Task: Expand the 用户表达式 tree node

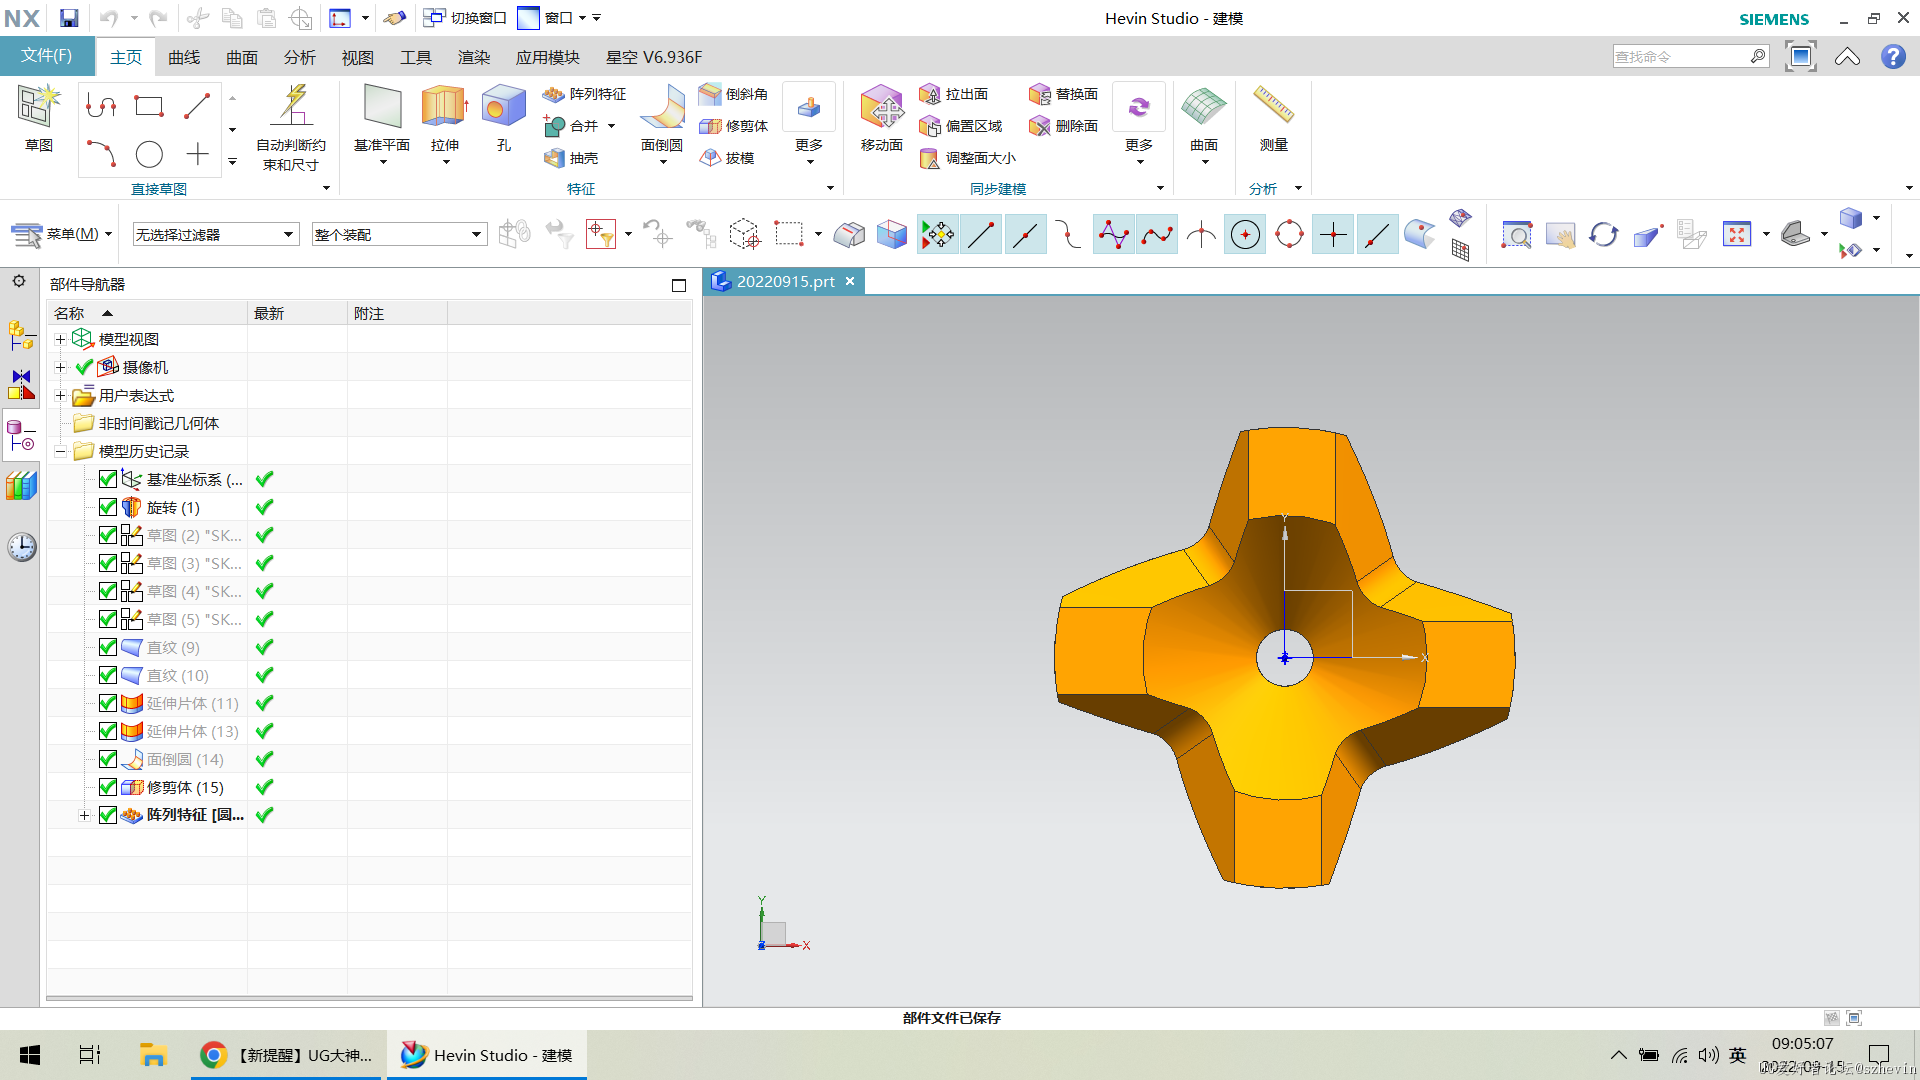Action: [x=60, y=395]
